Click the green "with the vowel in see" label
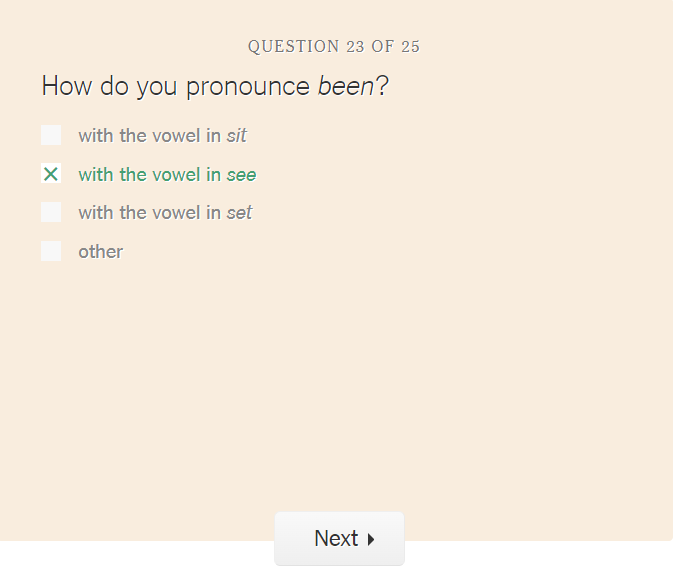This screenshot has width=675, height=580. coord(167,174)
